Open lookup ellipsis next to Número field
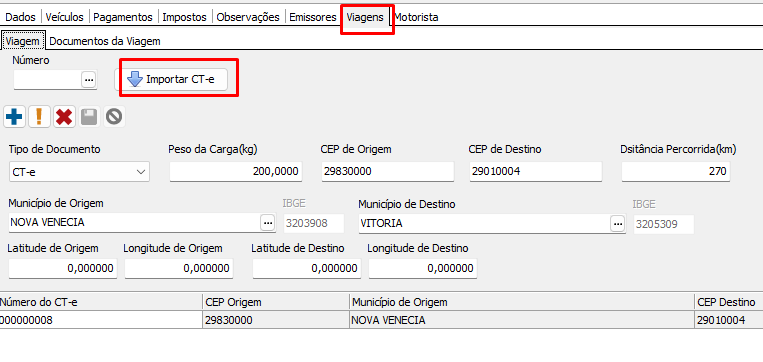Viewport: 763px width, 362px height. (x=89, y=79)
